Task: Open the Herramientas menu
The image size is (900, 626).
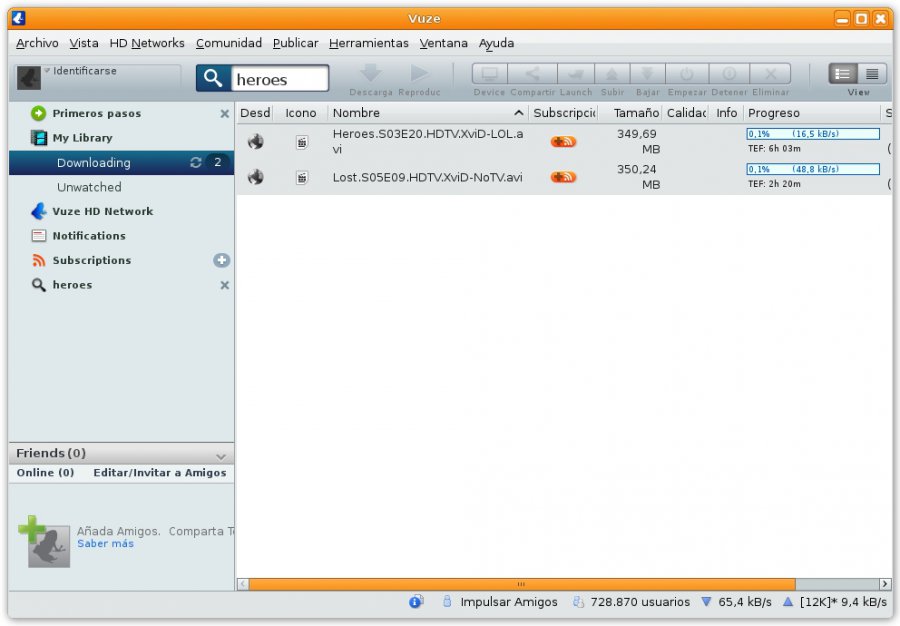Action: [x=368, y=43]
